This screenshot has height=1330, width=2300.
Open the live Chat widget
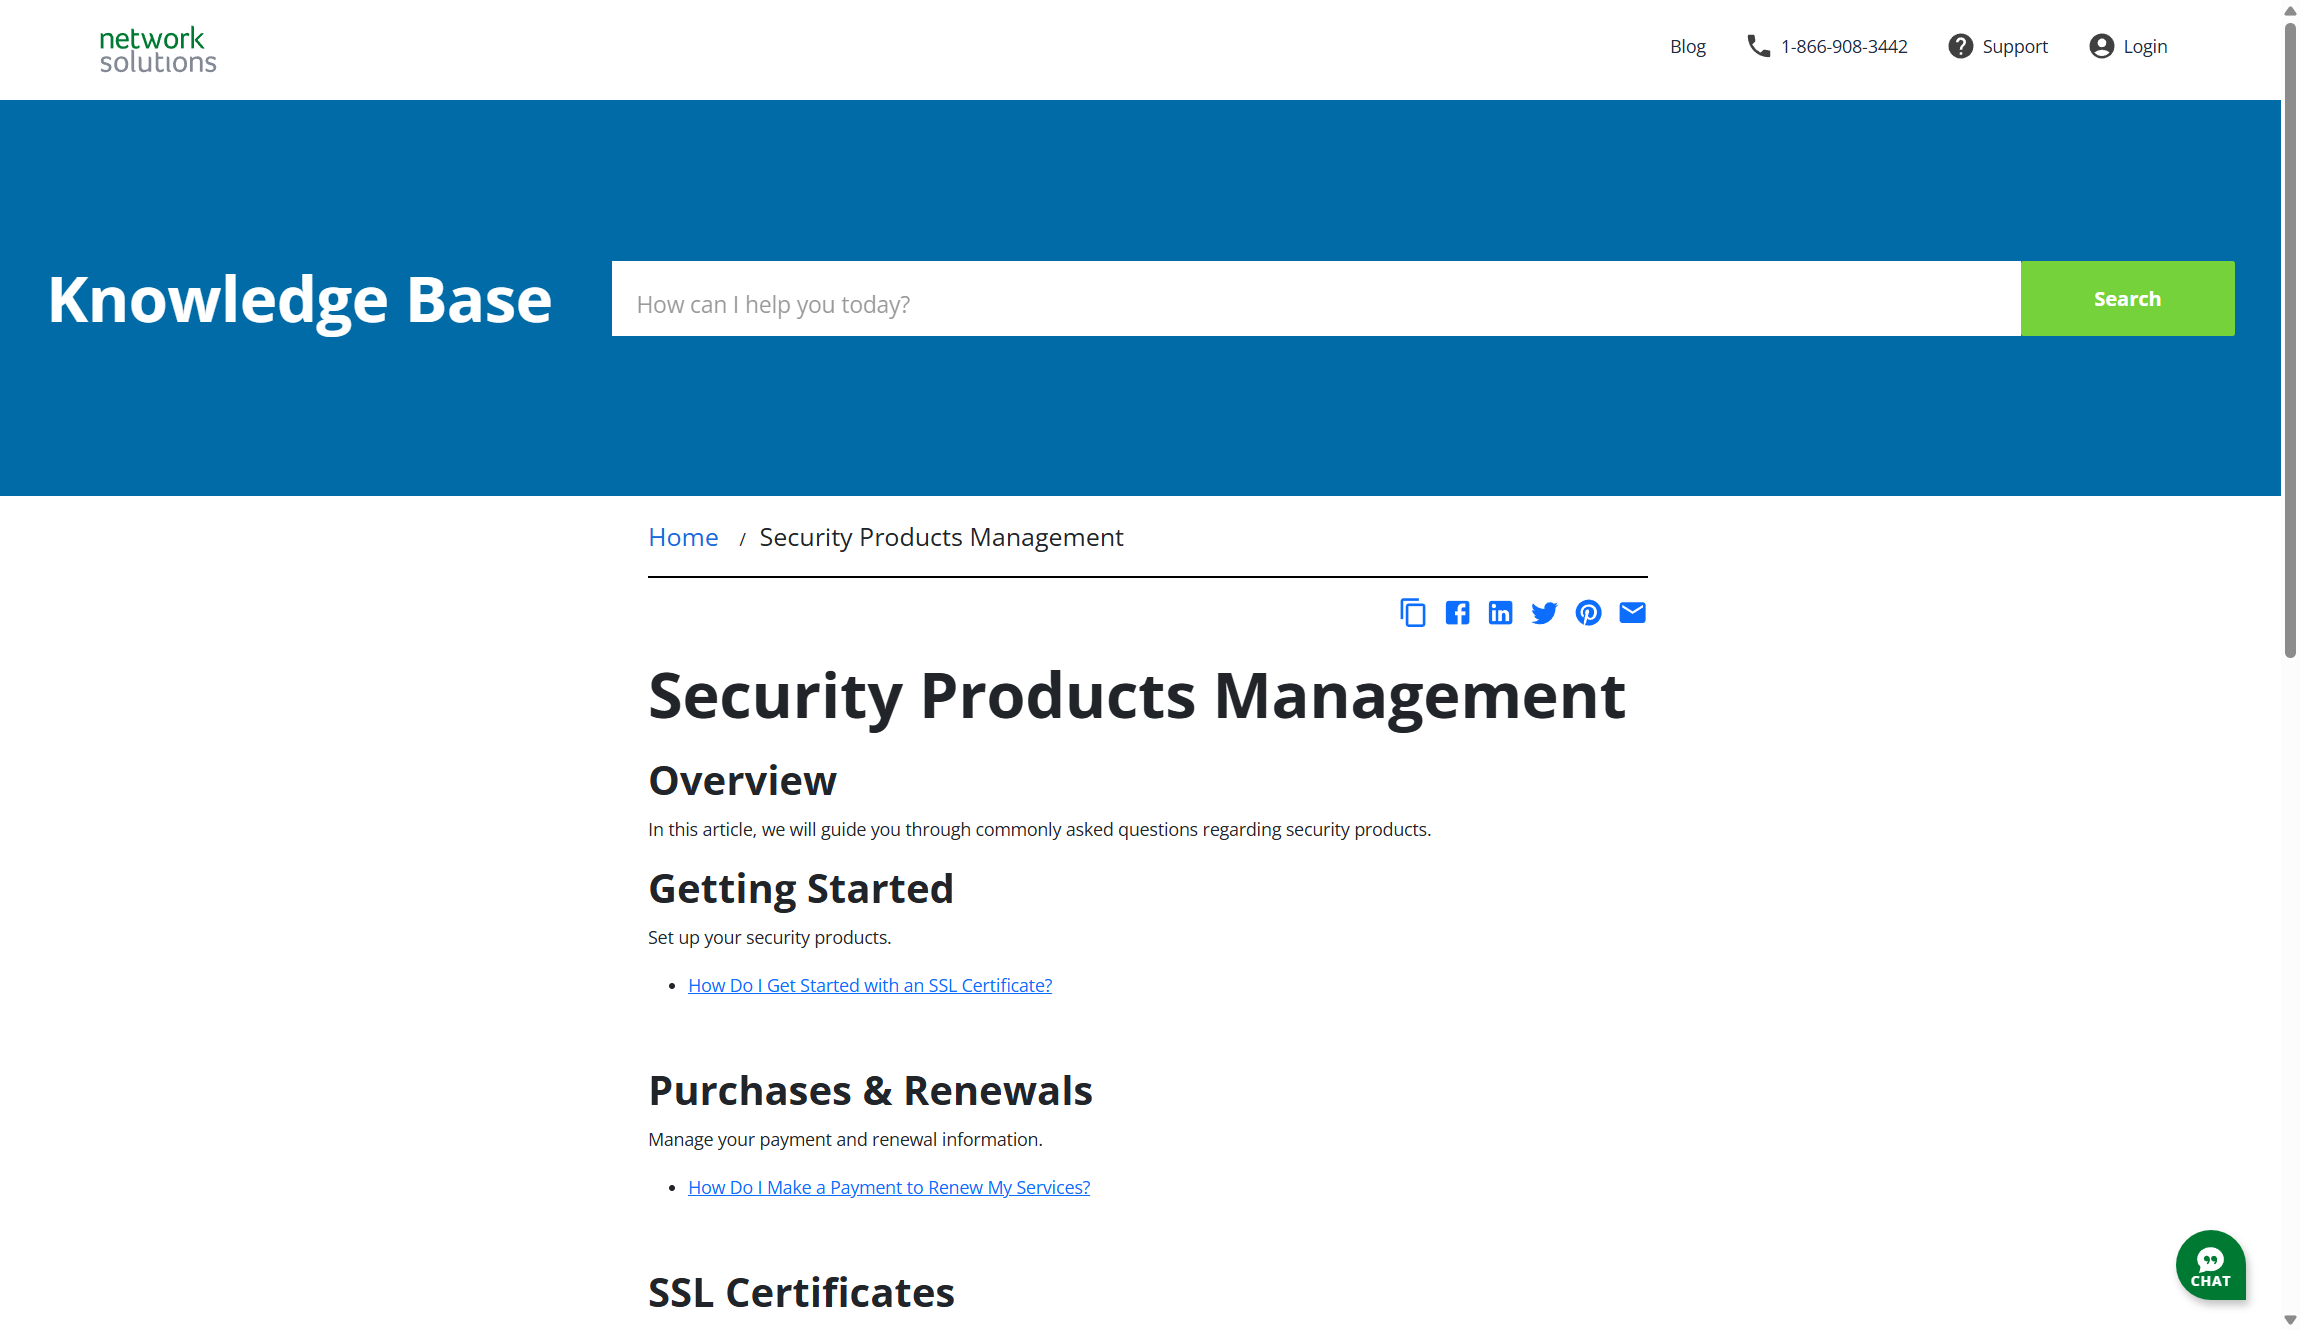2210,1265
